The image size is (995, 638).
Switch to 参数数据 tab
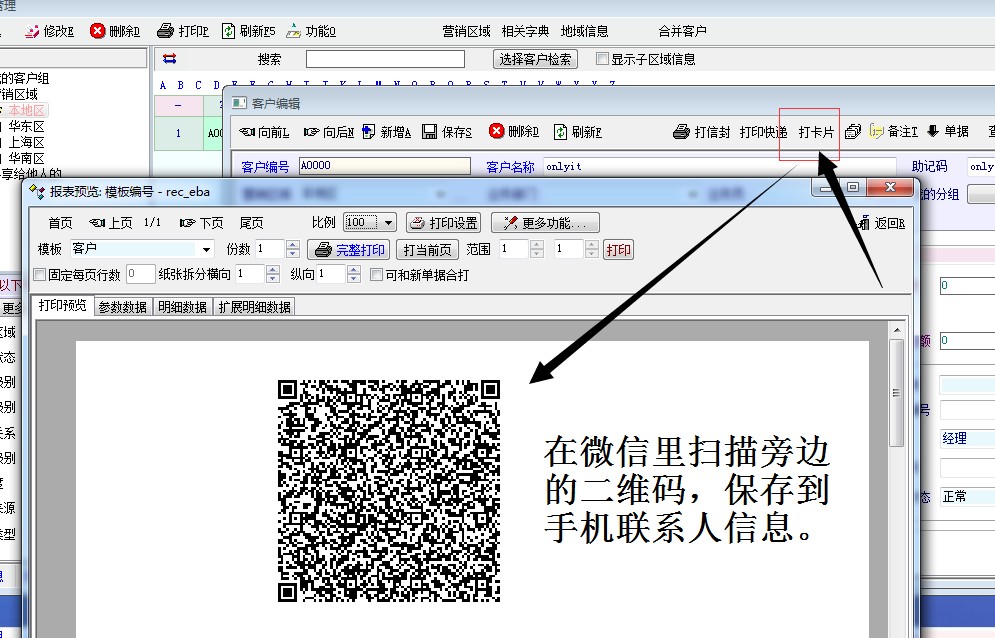tap(122, 307)
